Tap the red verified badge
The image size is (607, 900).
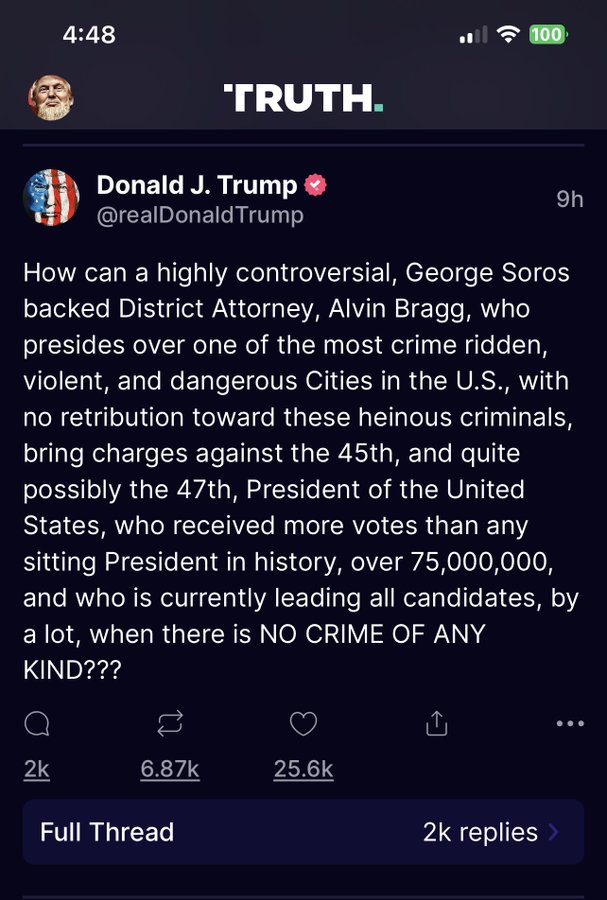pos(316,185)
